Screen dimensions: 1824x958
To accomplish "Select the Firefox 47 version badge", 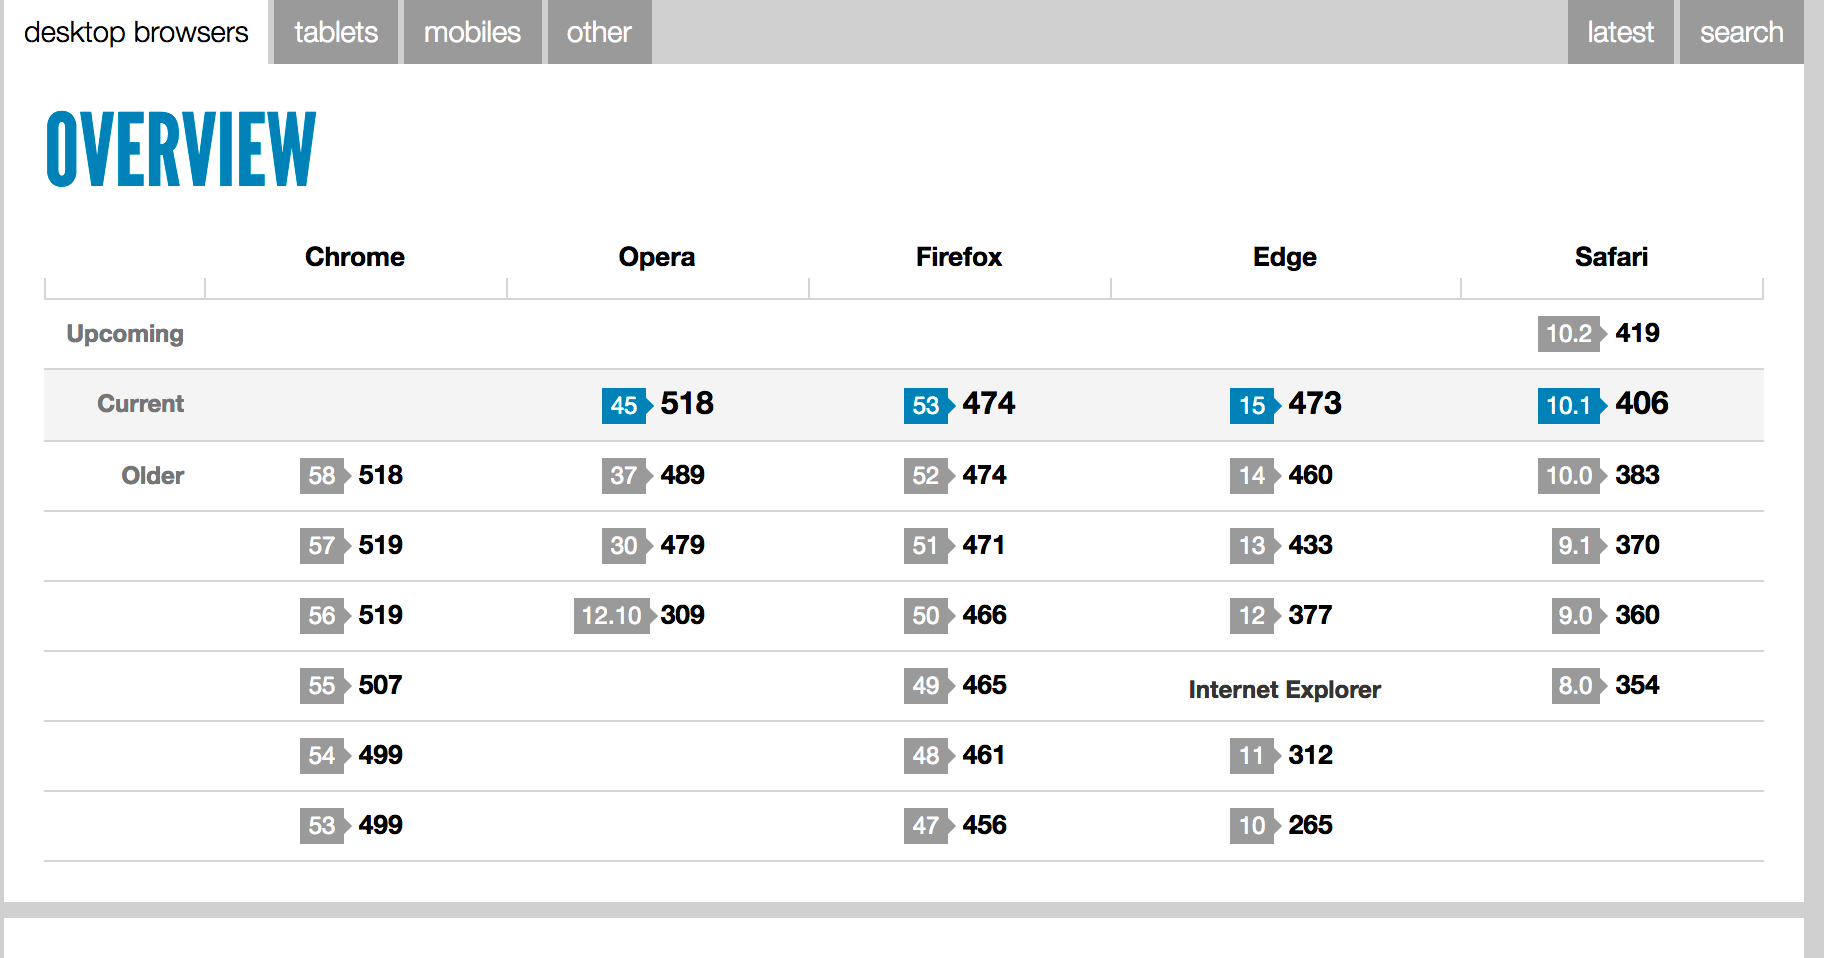I will pyautogui.click(x=925, y=826).
